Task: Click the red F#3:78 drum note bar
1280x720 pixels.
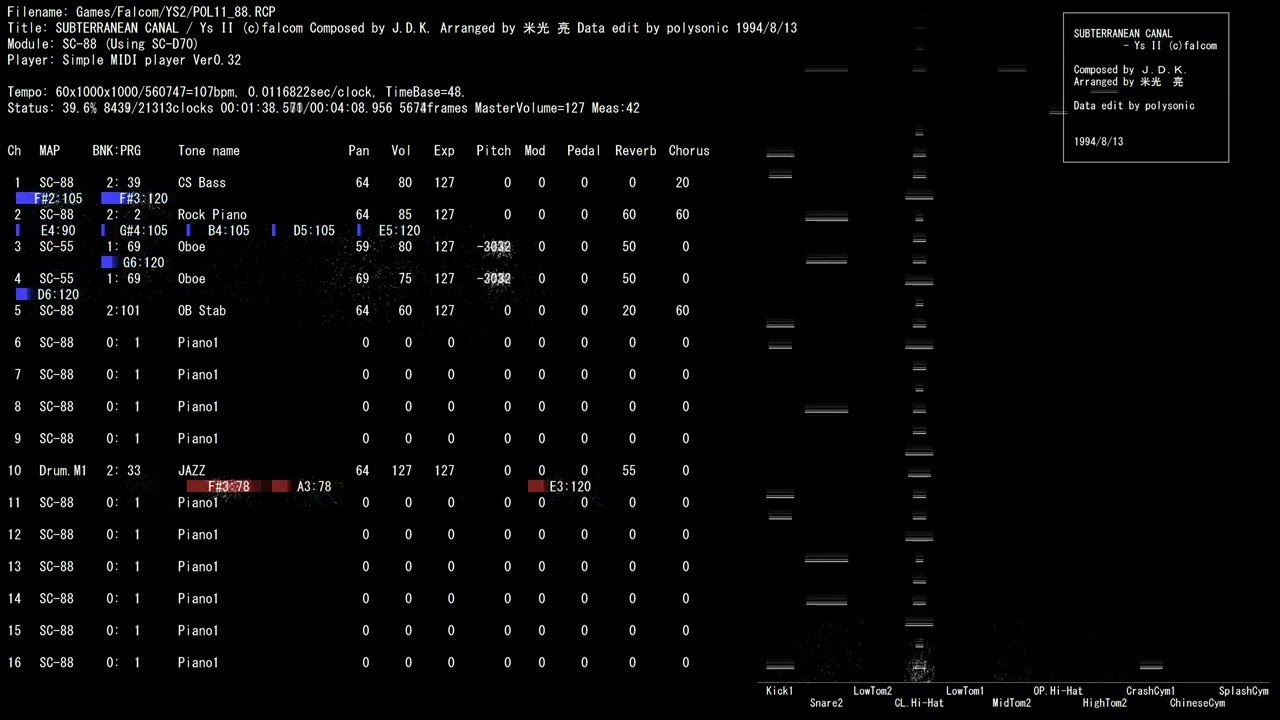Action: coord(224,486)
